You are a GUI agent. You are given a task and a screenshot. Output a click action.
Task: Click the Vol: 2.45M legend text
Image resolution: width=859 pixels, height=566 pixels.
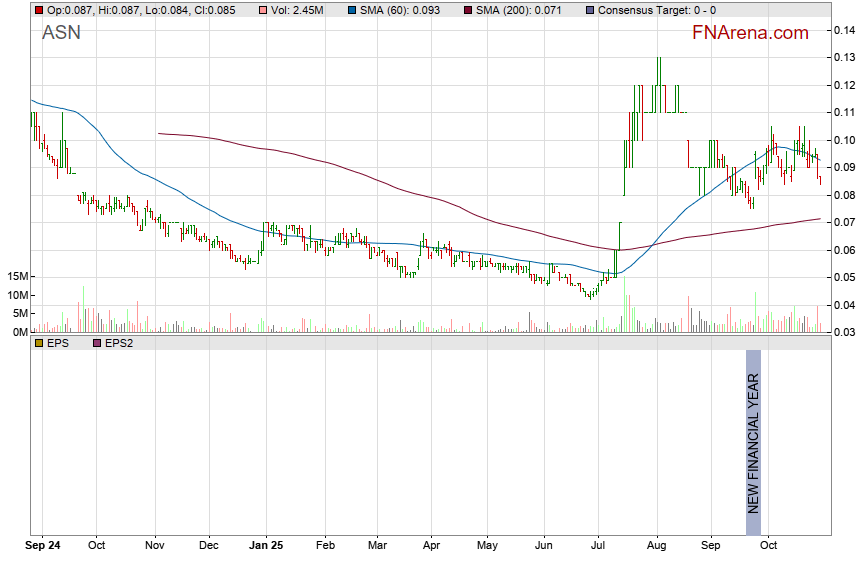296,10
